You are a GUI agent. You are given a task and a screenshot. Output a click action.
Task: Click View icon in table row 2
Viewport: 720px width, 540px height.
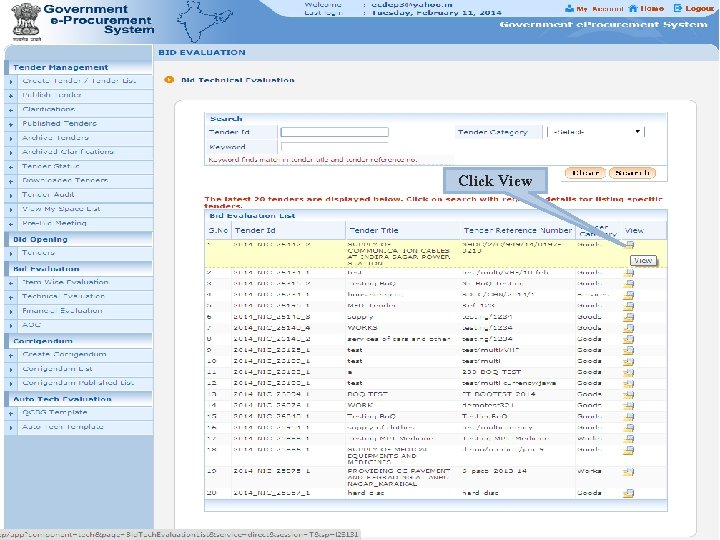pyautogui.click(x=629, y=273)
